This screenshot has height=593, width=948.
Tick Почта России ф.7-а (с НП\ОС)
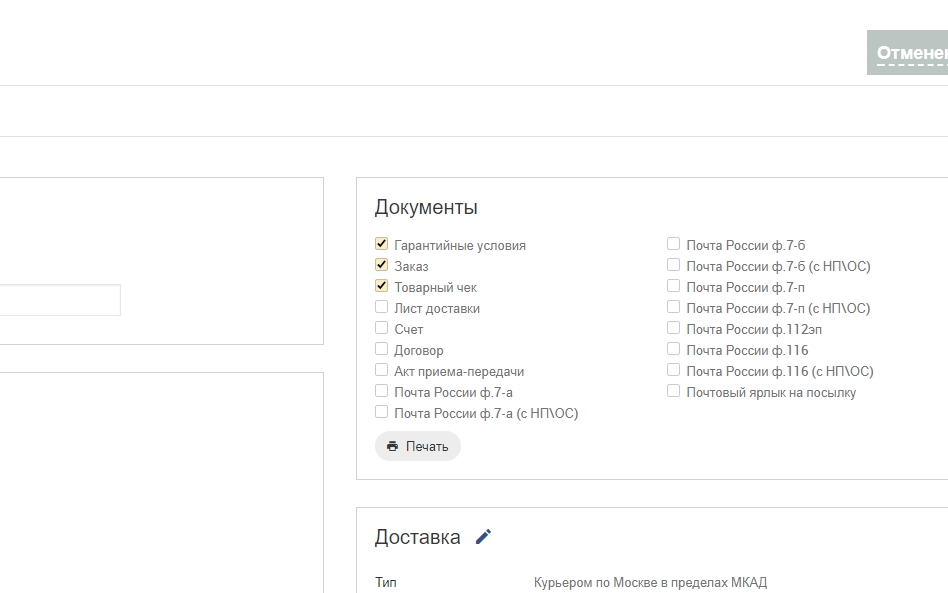point(381,412)
